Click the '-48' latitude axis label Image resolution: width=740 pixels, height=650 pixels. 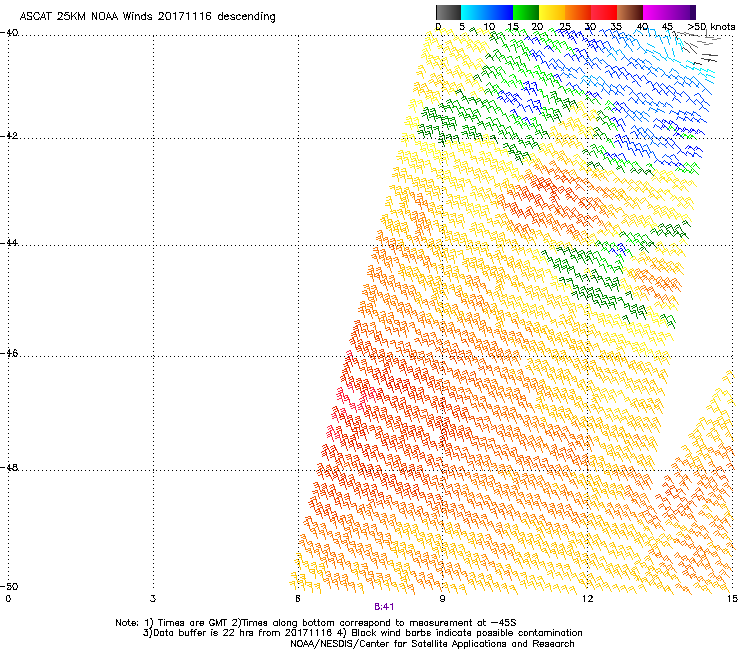click(x=9, y=468)
